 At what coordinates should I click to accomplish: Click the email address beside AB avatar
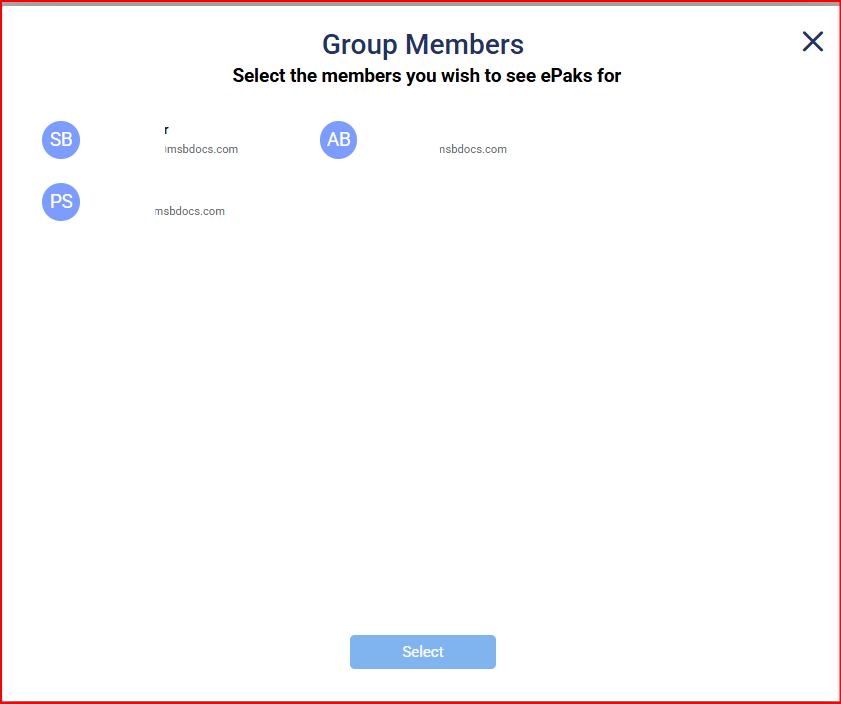click(x=472, y=150)
